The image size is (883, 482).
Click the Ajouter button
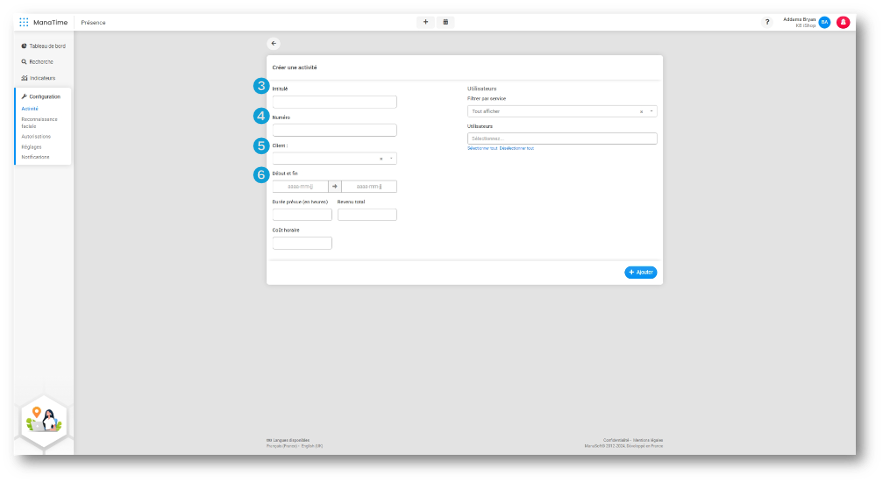[641, 273]
